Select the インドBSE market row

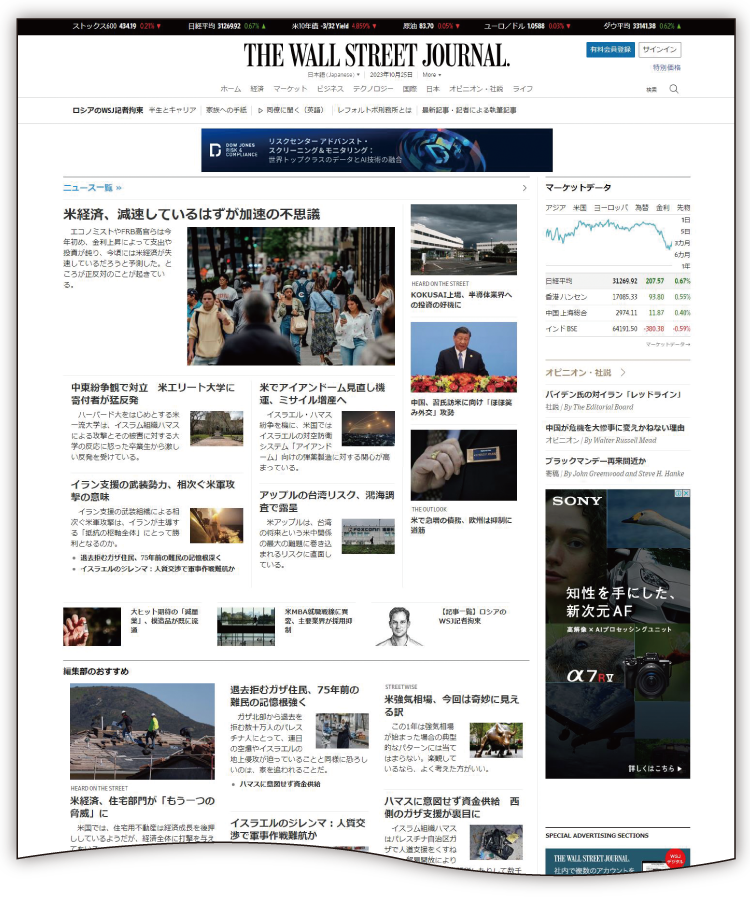[x=617, y=329]
